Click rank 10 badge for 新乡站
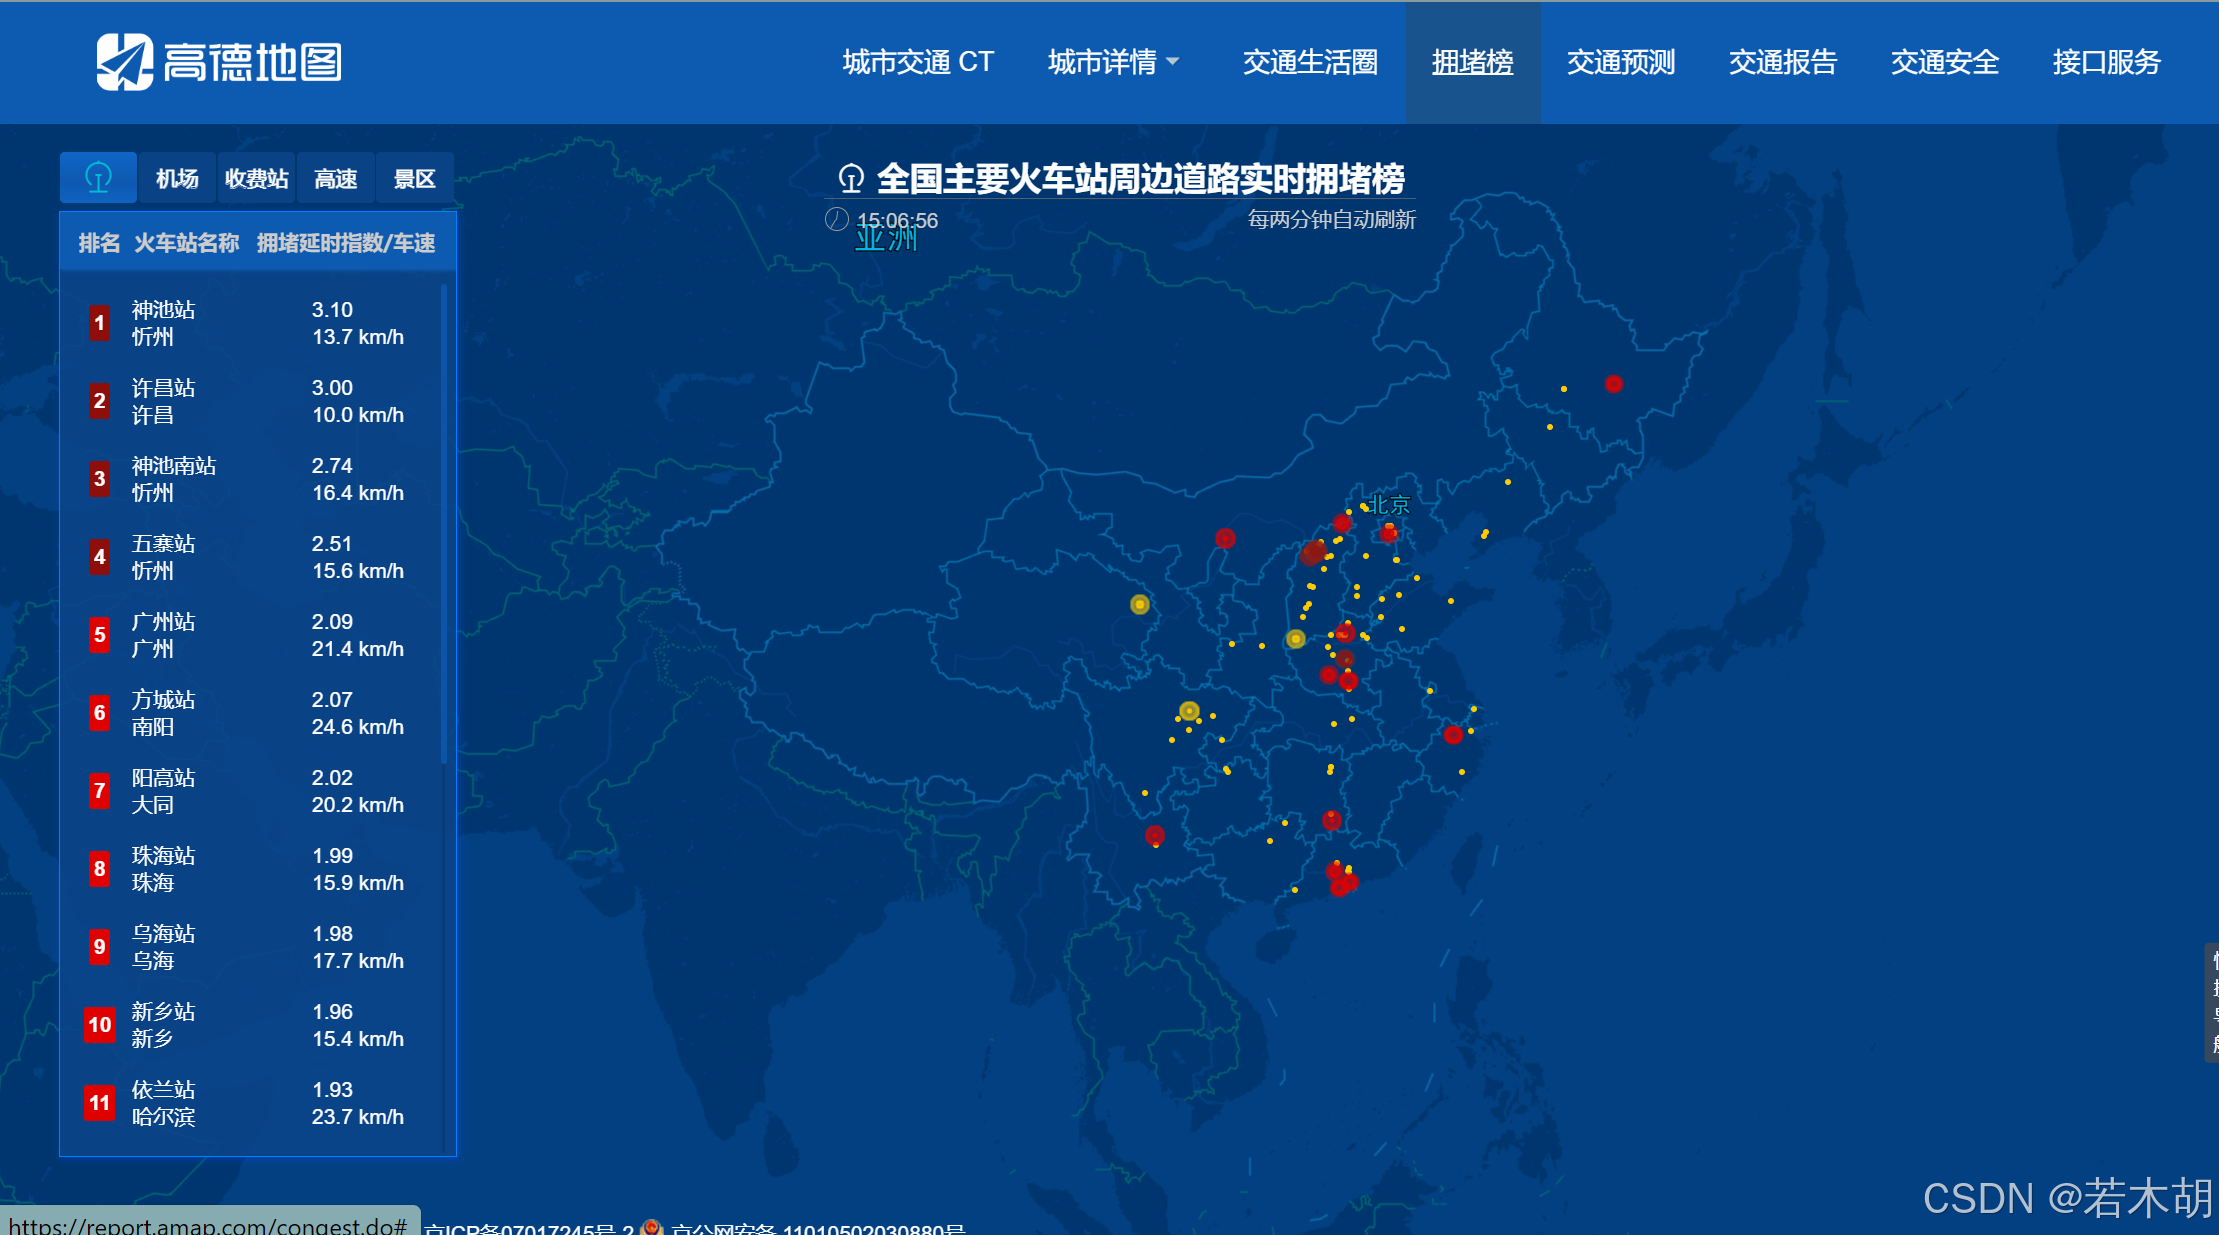2219x1235 pixels. 99,1025
